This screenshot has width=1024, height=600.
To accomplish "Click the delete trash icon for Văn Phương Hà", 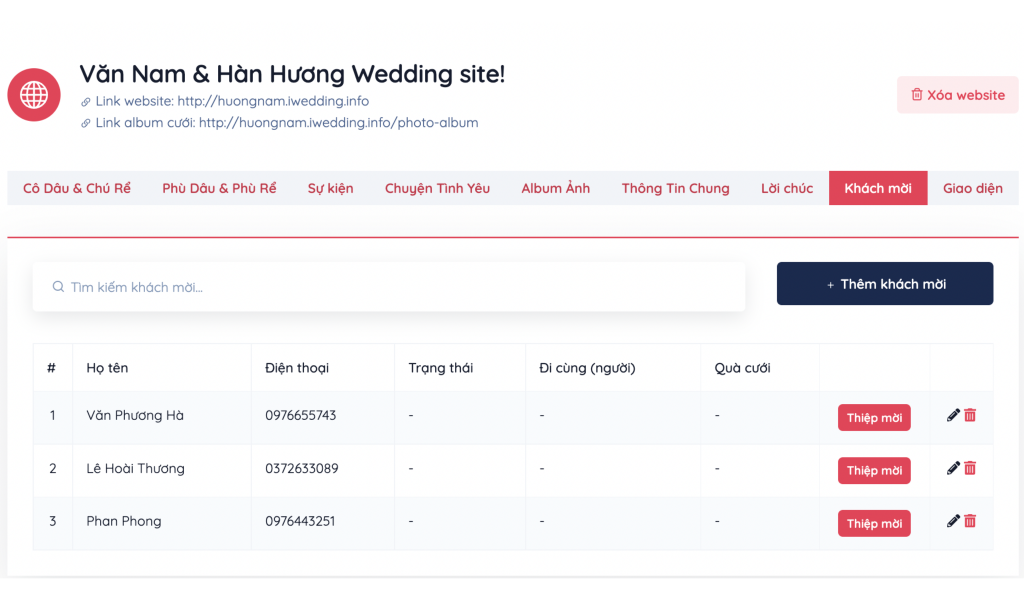I will pyautogui.click(x=970, y=416).
